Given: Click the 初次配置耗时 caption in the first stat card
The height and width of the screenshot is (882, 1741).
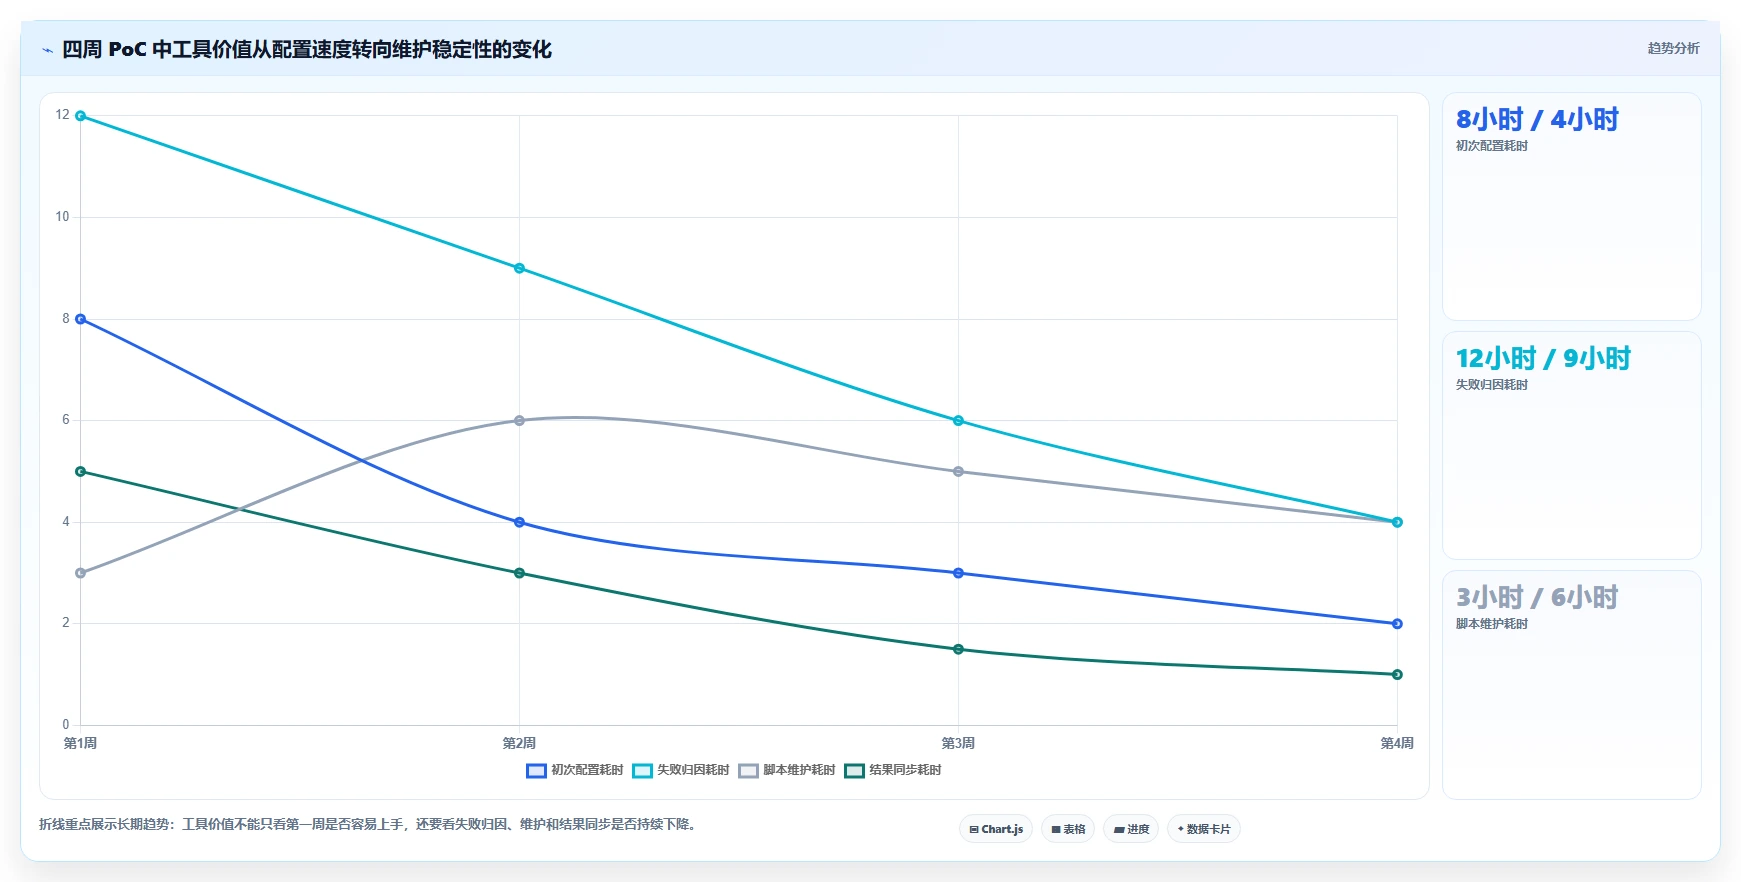Looking at the screenshot, I should 1492,146.
